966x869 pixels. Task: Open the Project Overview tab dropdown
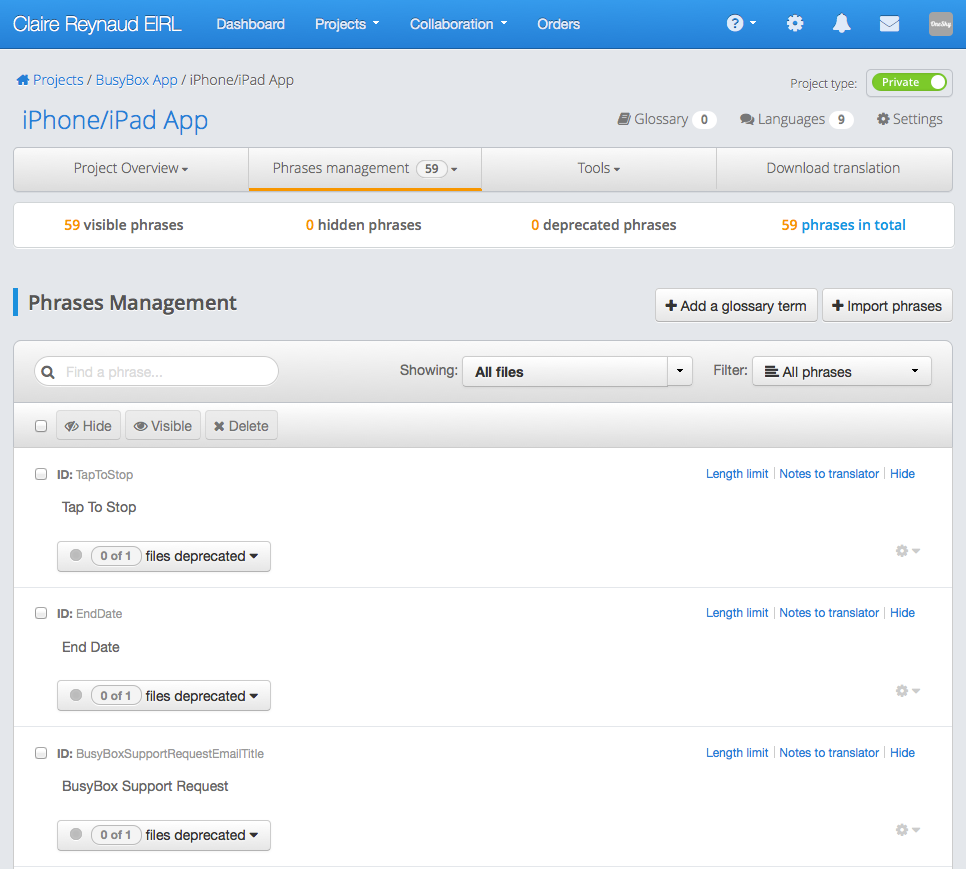(x=131, y=169)
